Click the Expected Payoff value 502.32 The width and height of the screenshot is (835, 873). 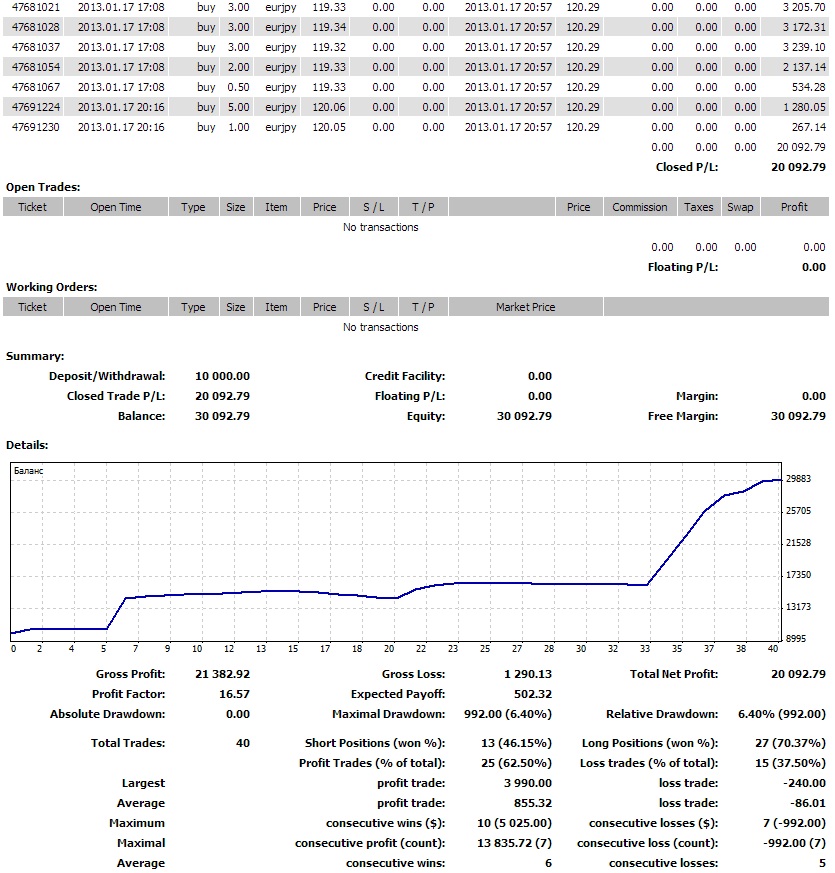pyautogui.click(x=533, y=694)
